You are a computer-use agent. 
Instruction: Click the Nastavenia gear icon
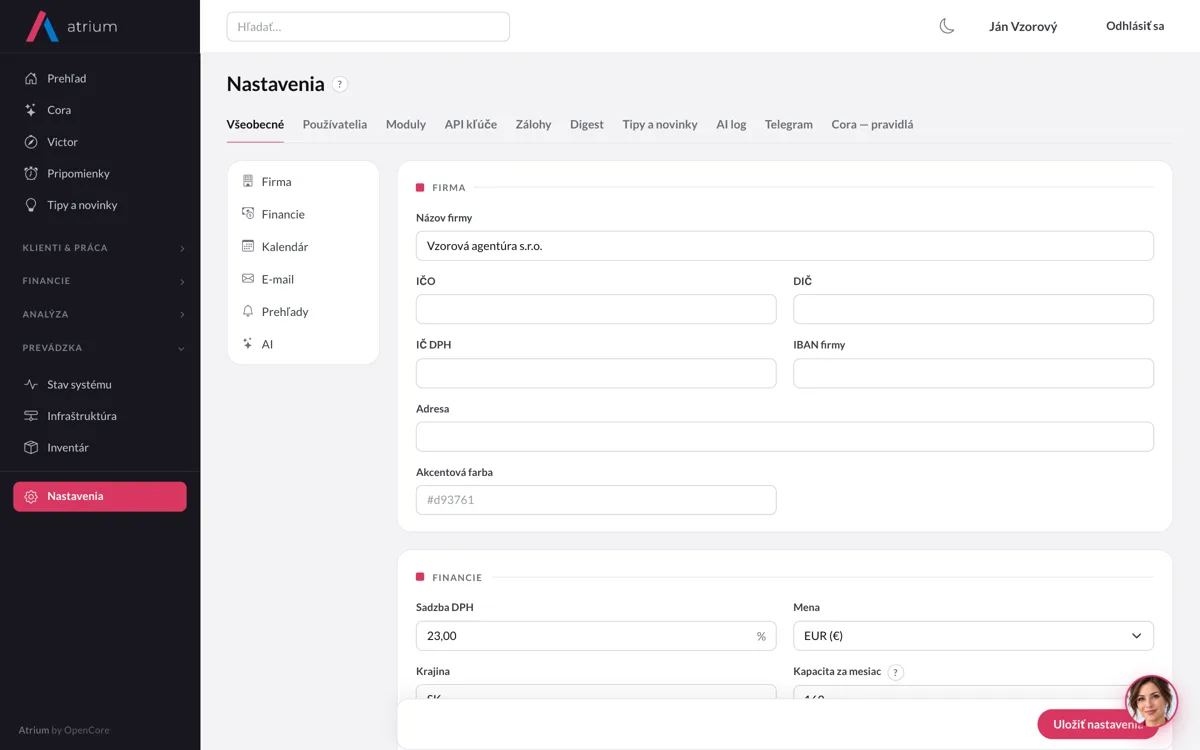(x=31, y=496)
